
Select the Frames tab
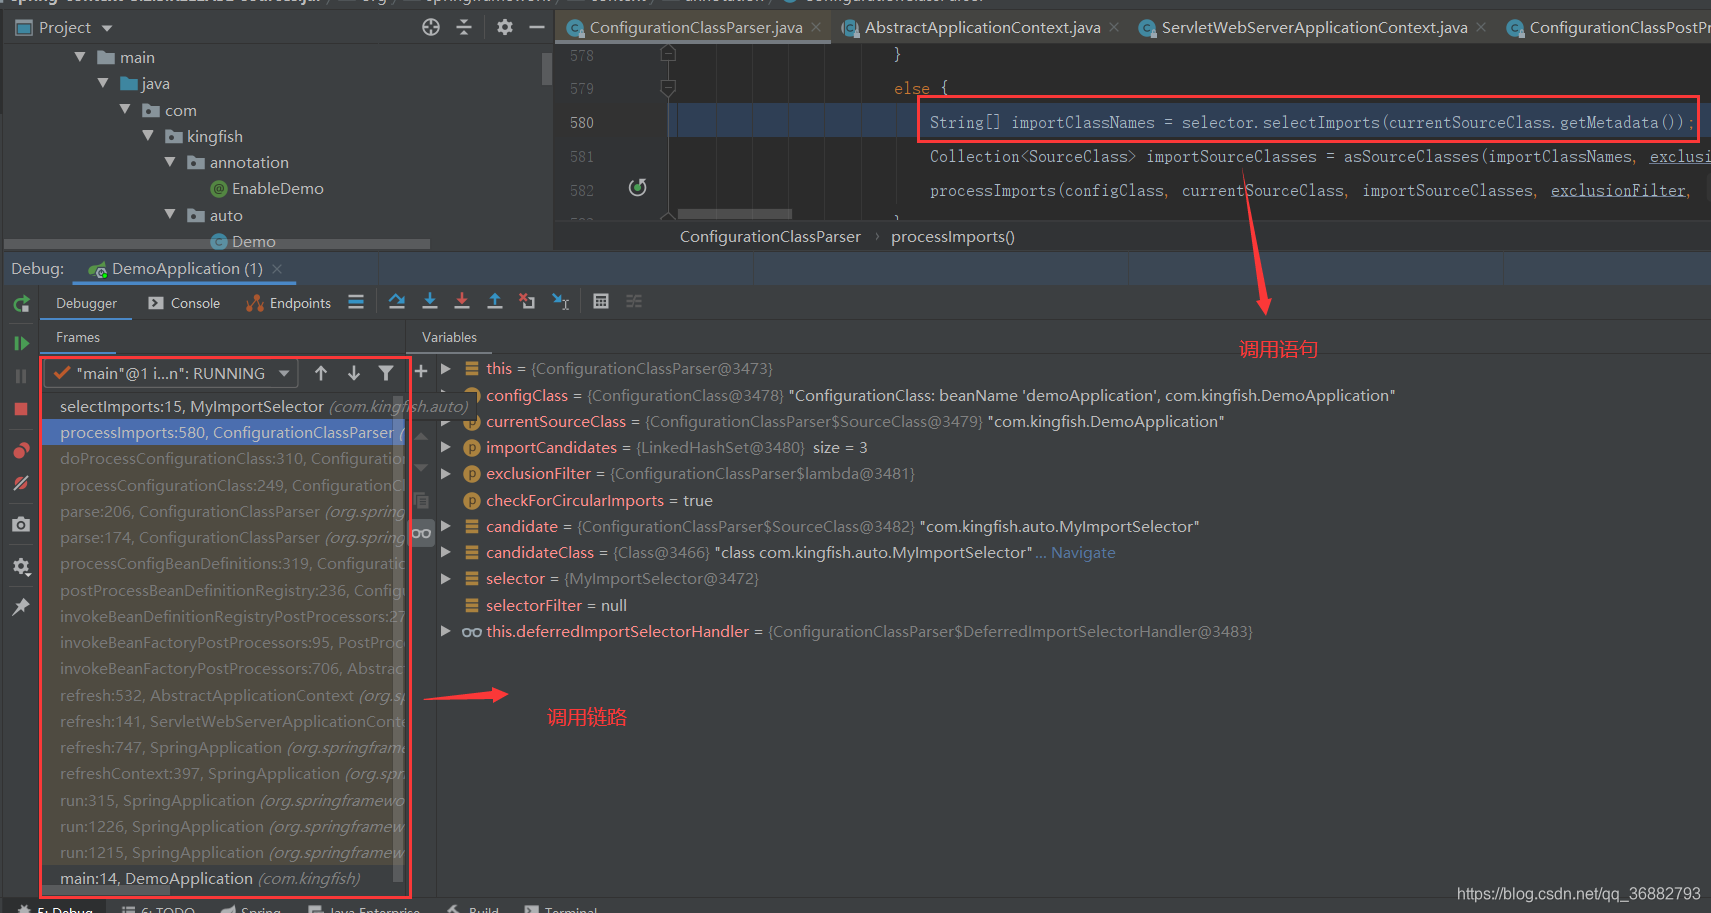pyautogui.click(x=78, y=337)
